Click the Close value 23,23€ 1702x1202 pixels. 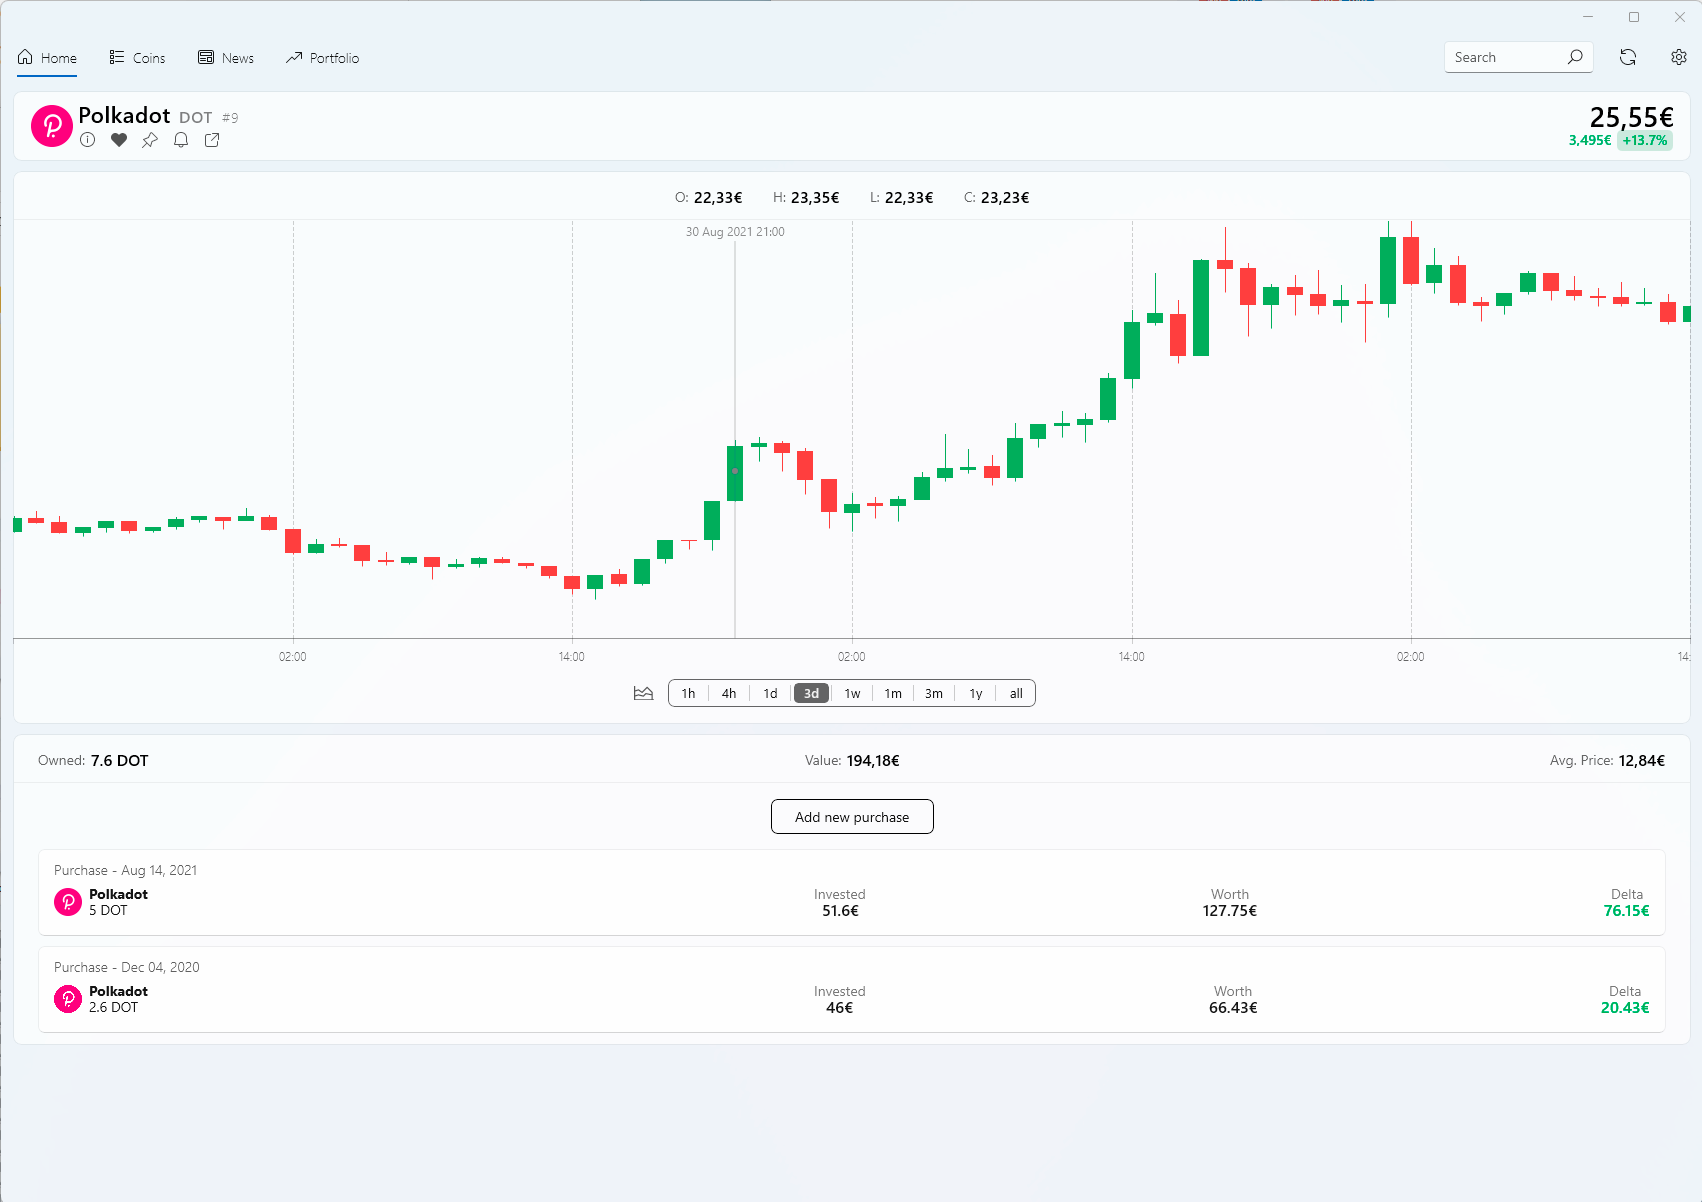click(x=1005, y=198)
